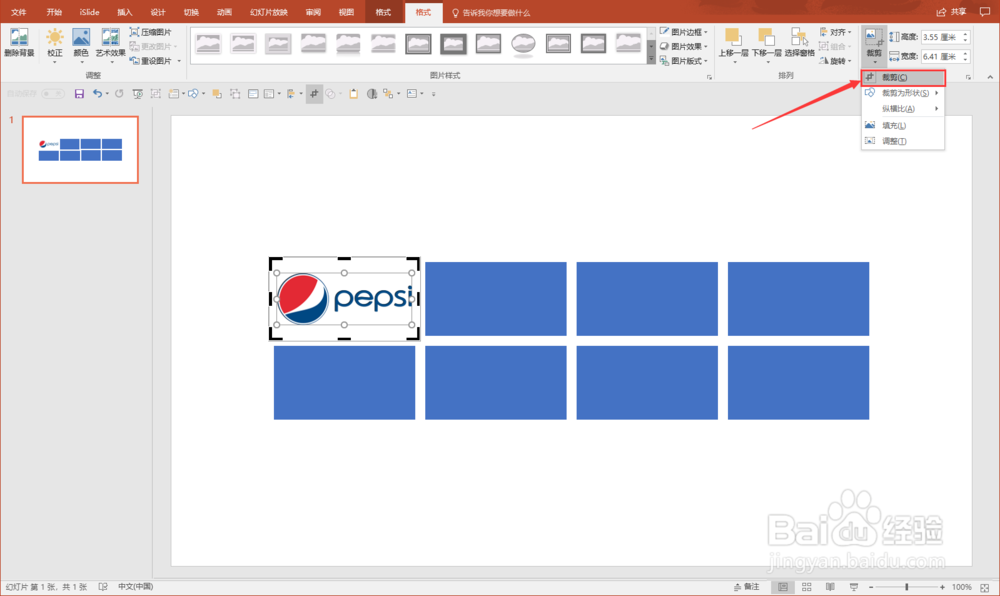Image resolution: width=1000 pixels, height=596 pixels.
Task: Choose 裁剪(C) in the crop menu
Action: (903, 78)
